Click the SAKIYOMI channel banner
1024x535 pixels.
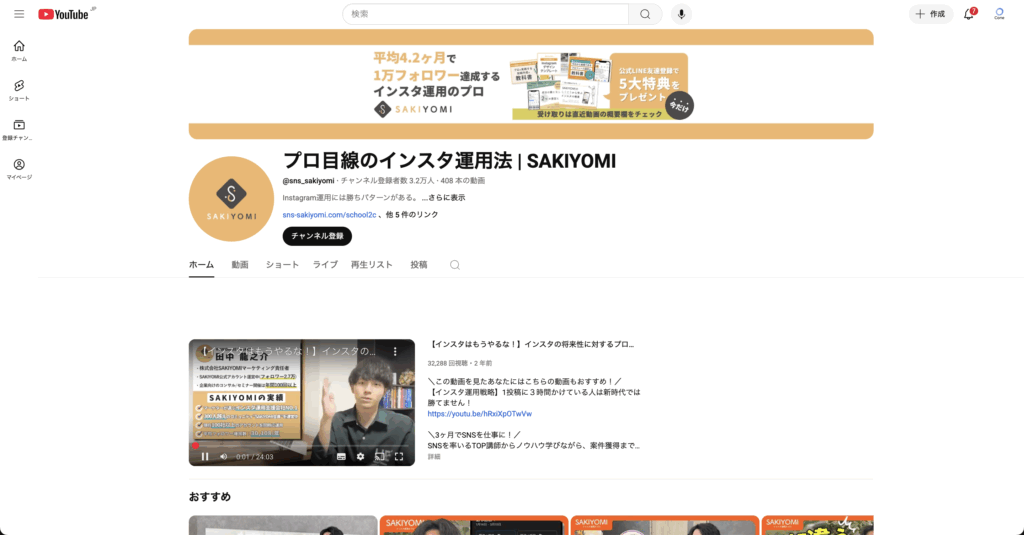[531, 84]
